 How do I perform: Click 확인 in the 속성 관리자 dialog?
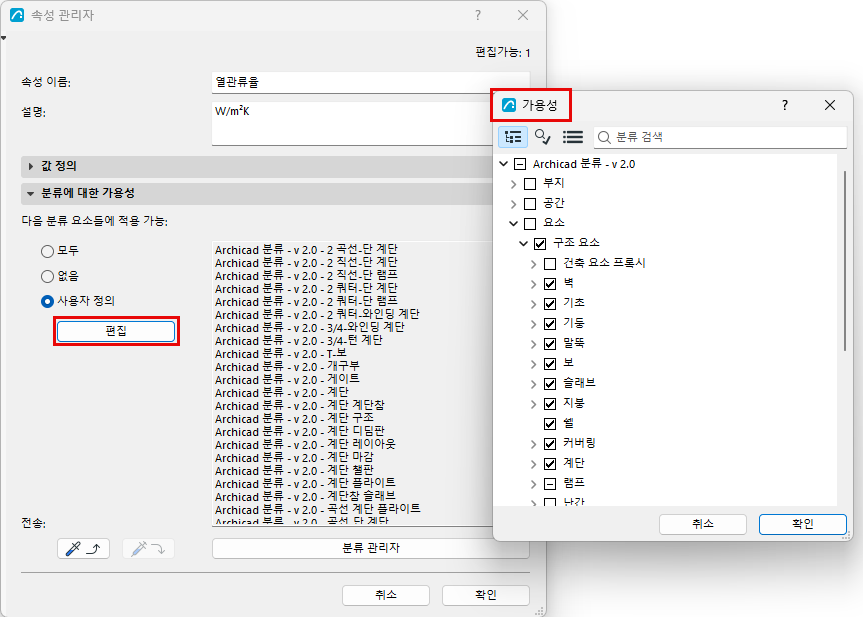click(486, 595)
